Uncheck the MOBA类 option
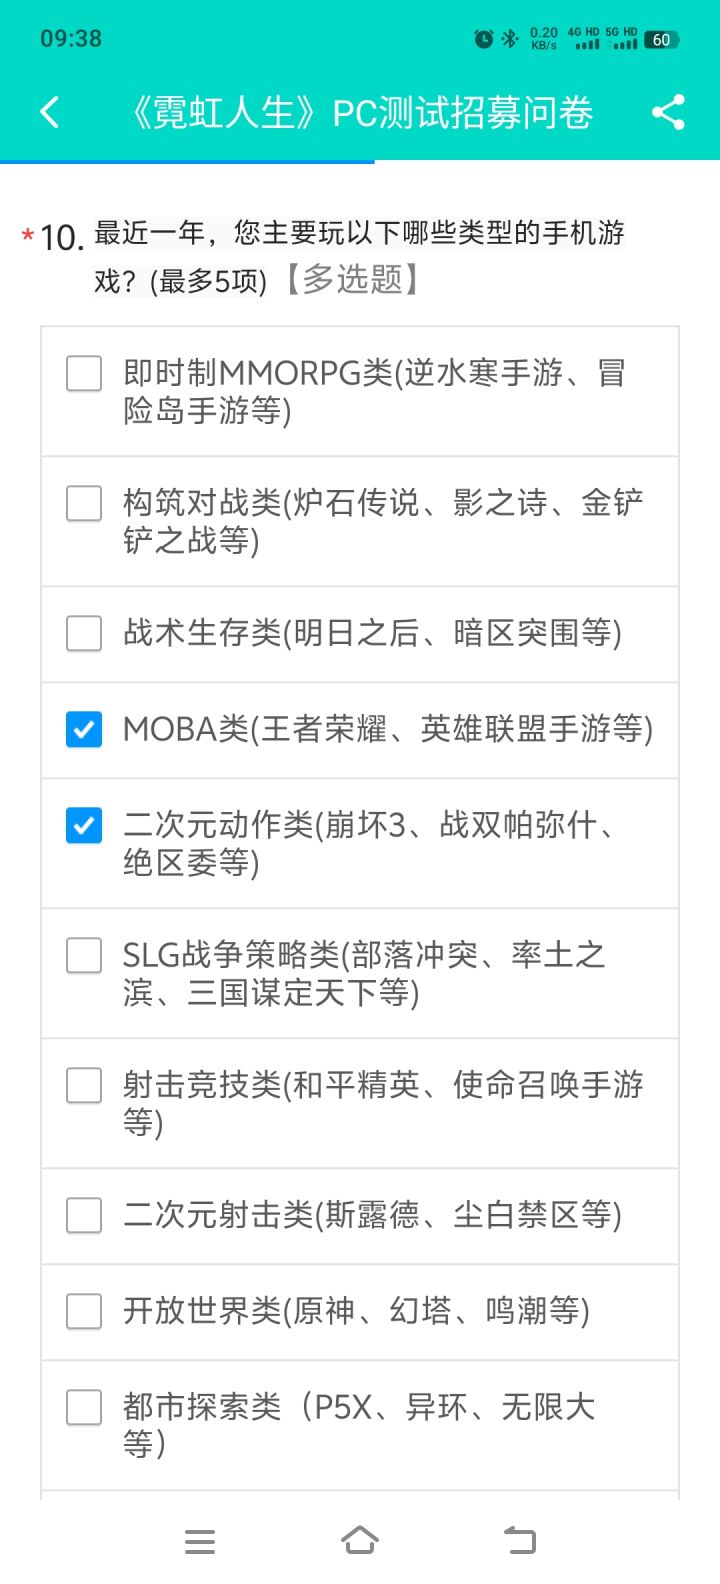The width and height of the screenshot is (720, 1584). point(84,729)
